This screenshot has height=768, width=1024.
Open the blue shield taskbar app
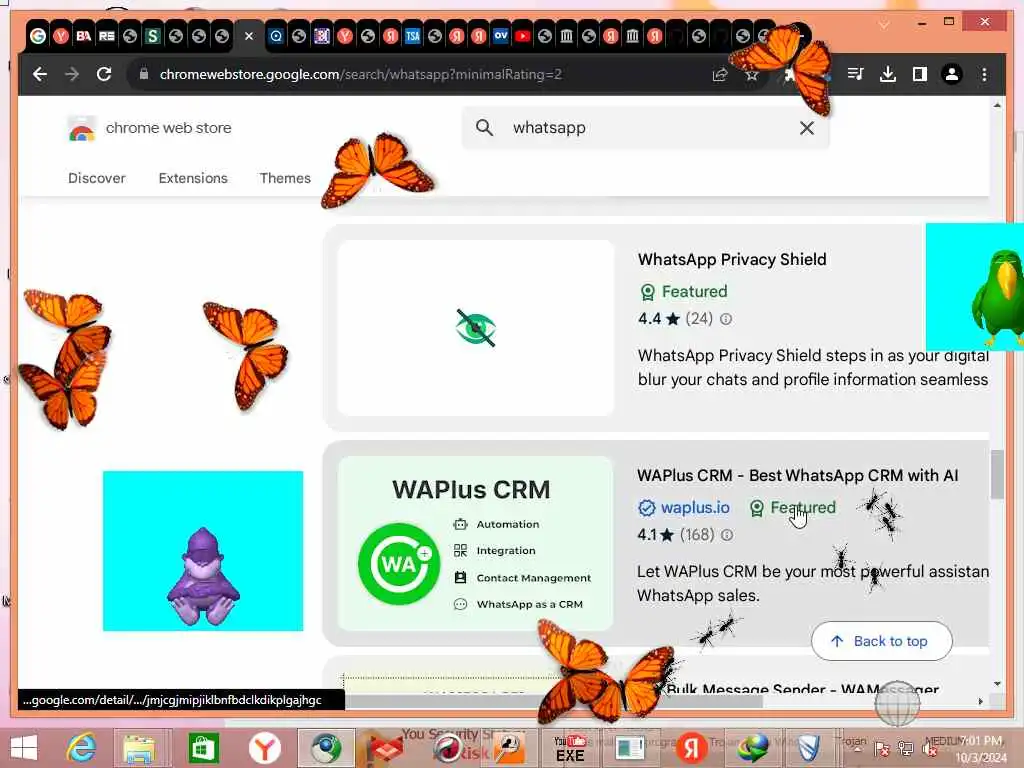(808, 748)
